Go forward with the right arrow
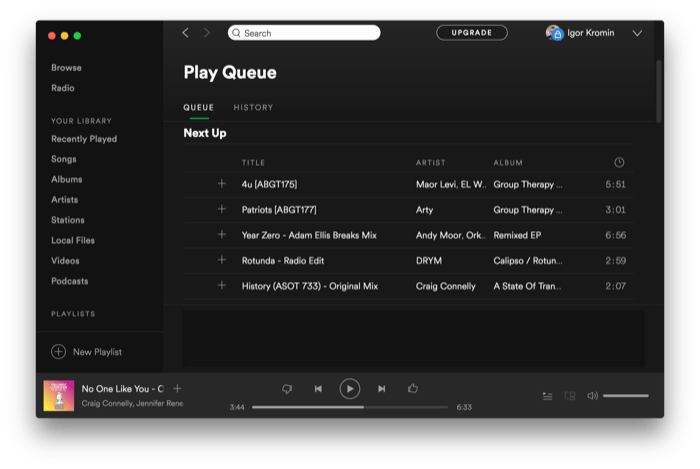This screenshot has height=469, width=700. 206,33
